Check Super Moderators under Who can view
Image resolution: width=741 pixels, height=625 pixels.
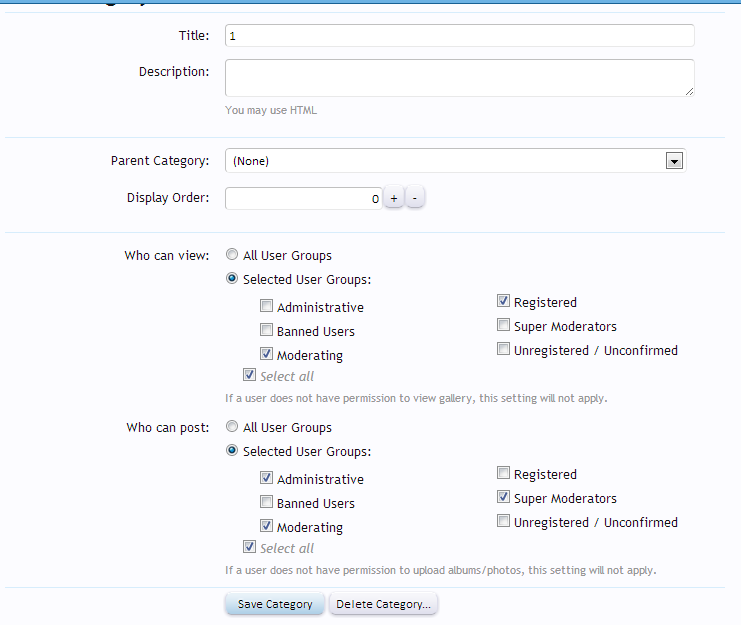pyautogui.click(x=503, y=326)
